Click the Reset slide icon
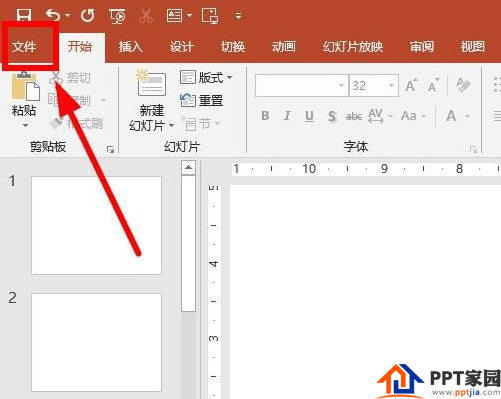The image size is (501, 399). [x=188, y=100]
